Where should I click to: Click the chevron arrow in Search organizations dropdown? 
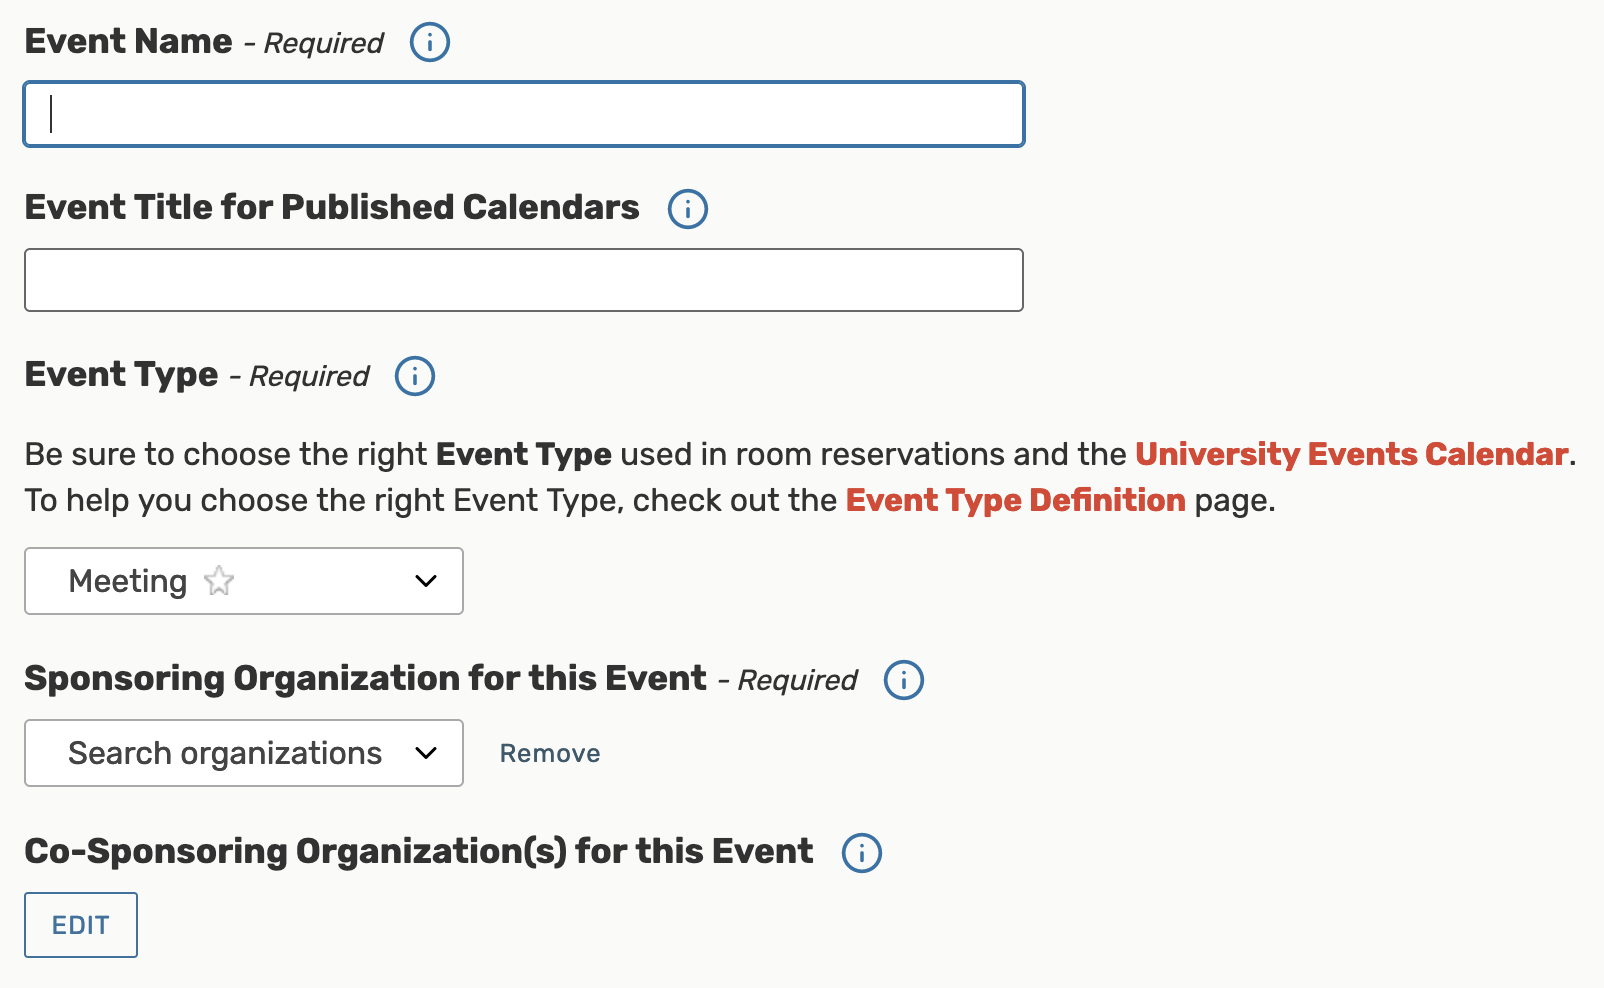[426, 753]
